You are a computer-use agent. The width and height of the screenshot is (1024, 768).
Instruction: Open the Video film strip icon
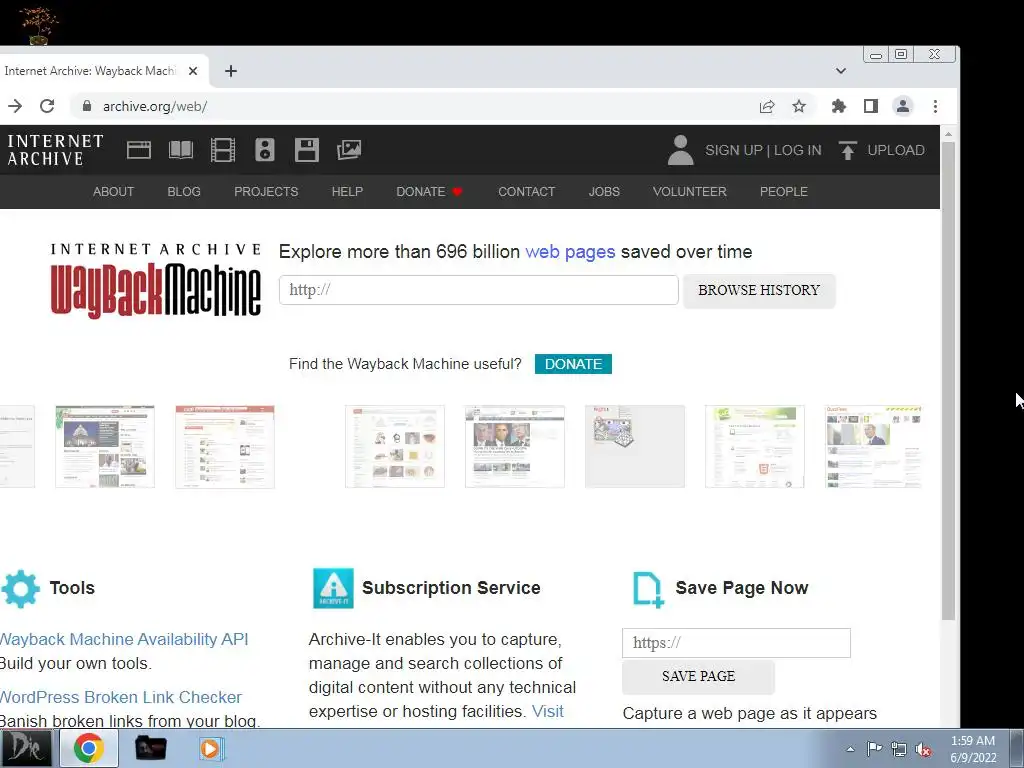coord(223,150)
